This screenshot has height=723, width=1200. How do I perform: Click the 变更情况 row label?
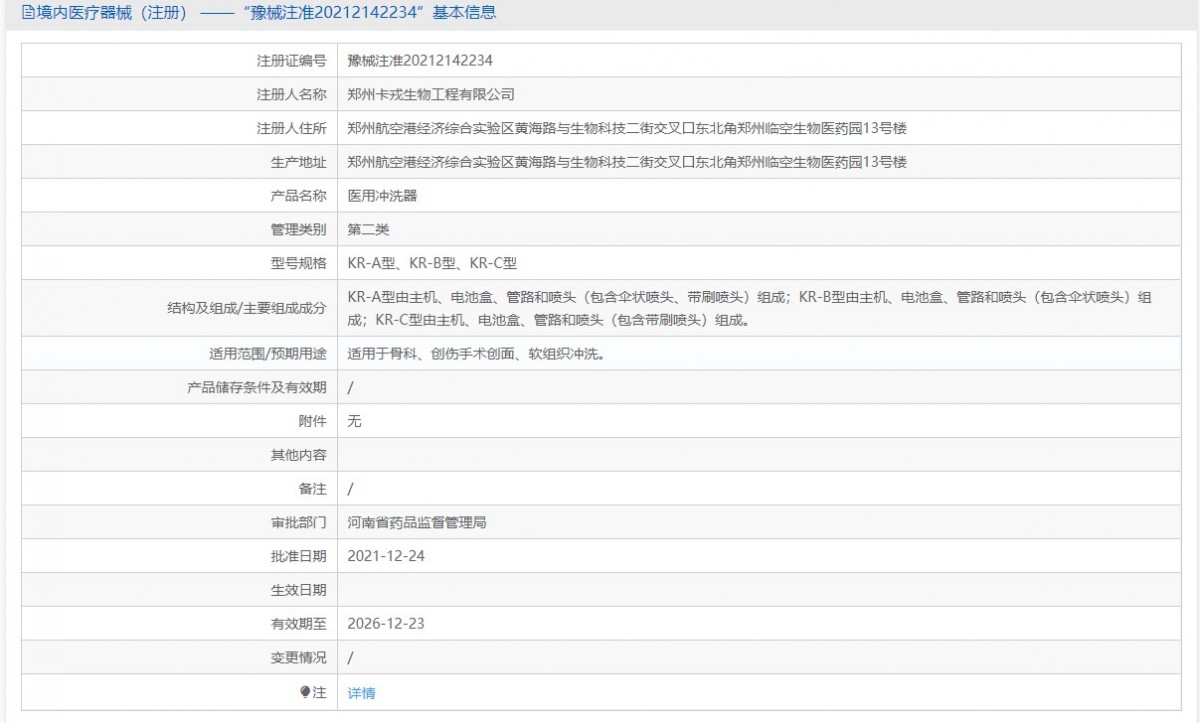pyautogui.click(x=298, y=658)
